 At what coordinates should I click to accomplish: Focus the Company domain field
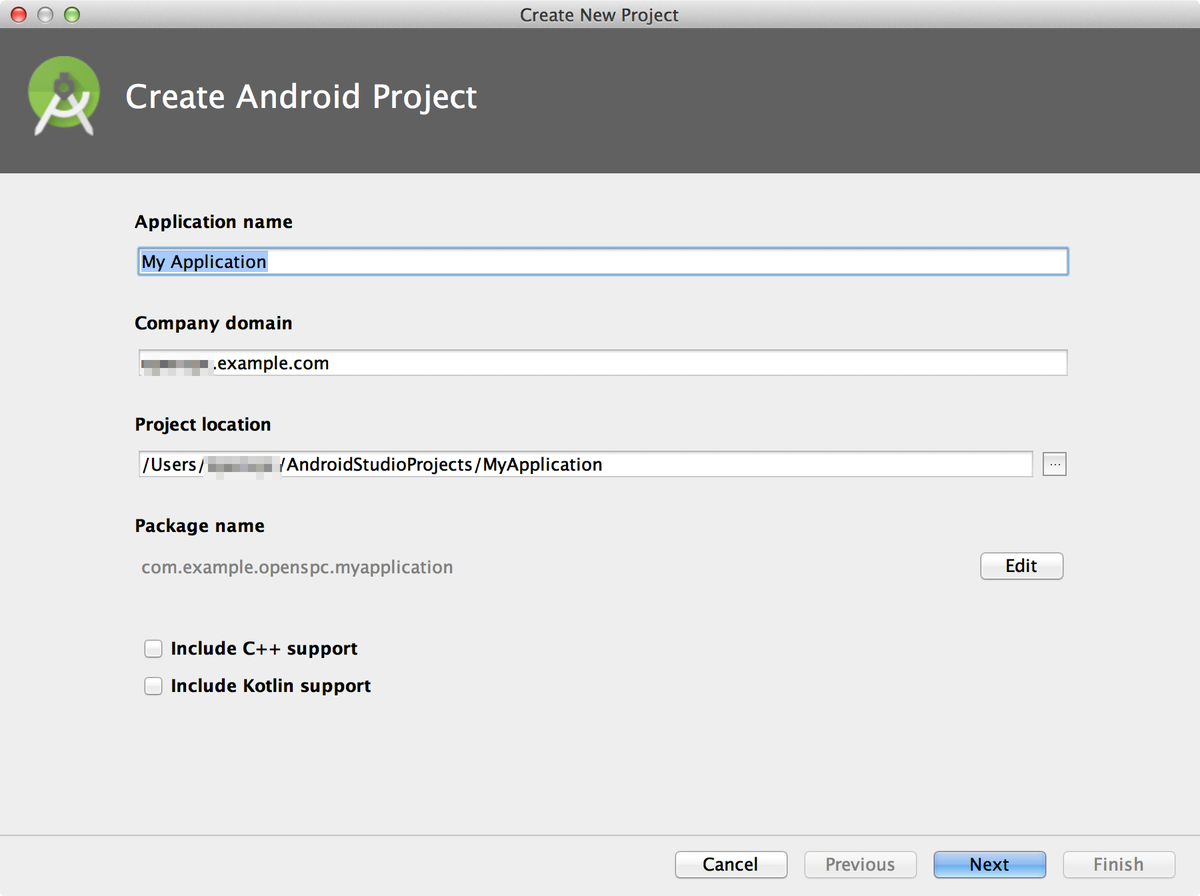coord(603,363)
